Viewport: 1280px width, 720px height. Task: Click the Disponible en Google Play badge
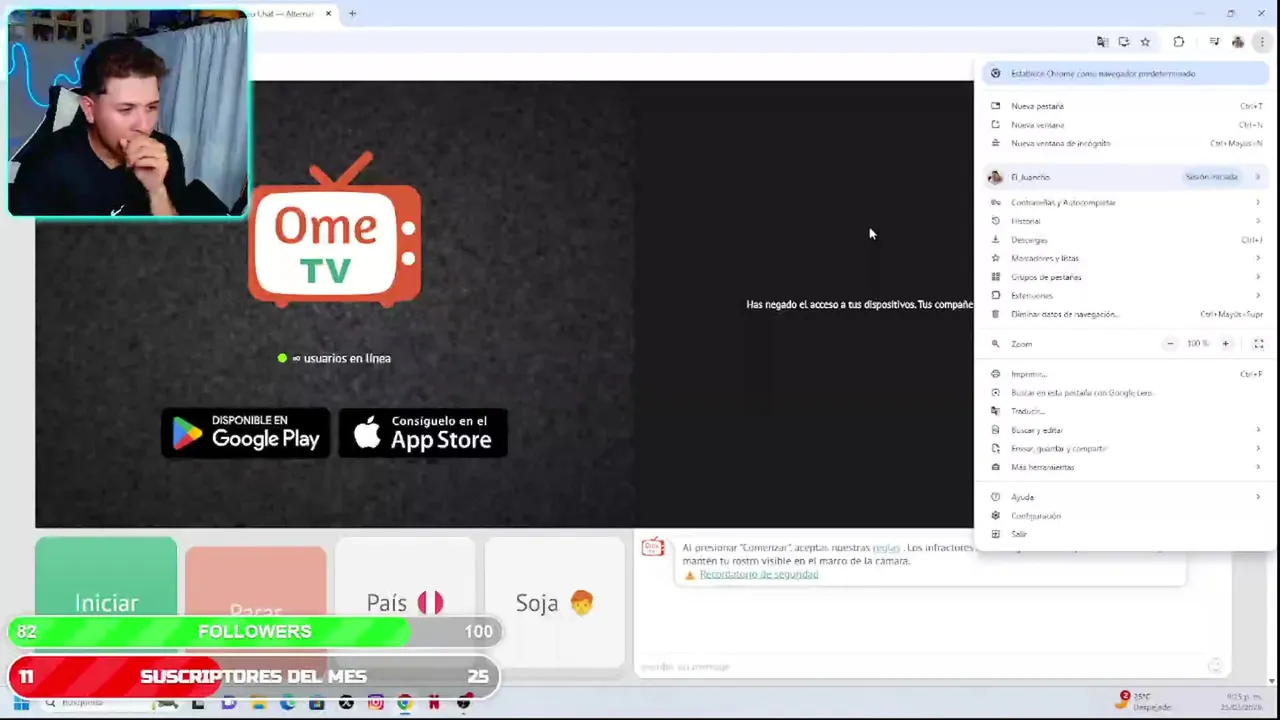[246, 433]
